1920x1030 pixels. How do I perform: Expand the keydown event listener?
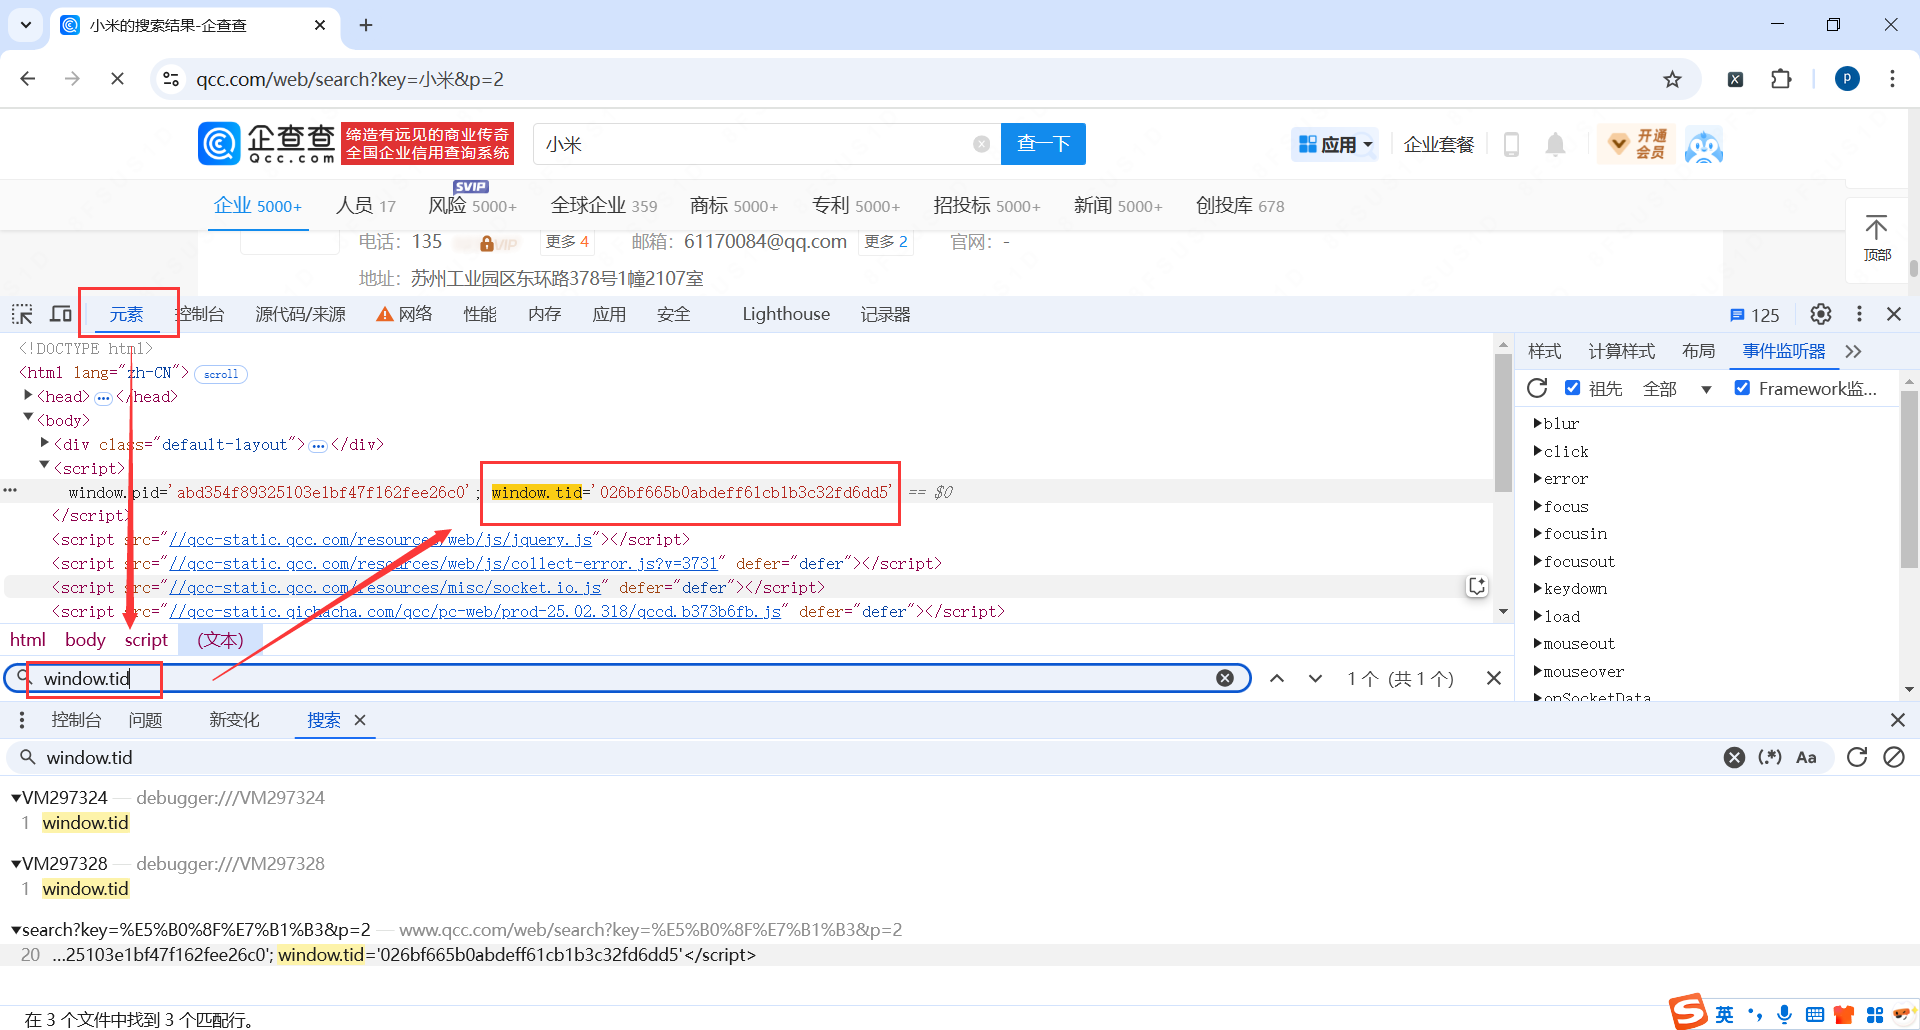(1538, 588)
